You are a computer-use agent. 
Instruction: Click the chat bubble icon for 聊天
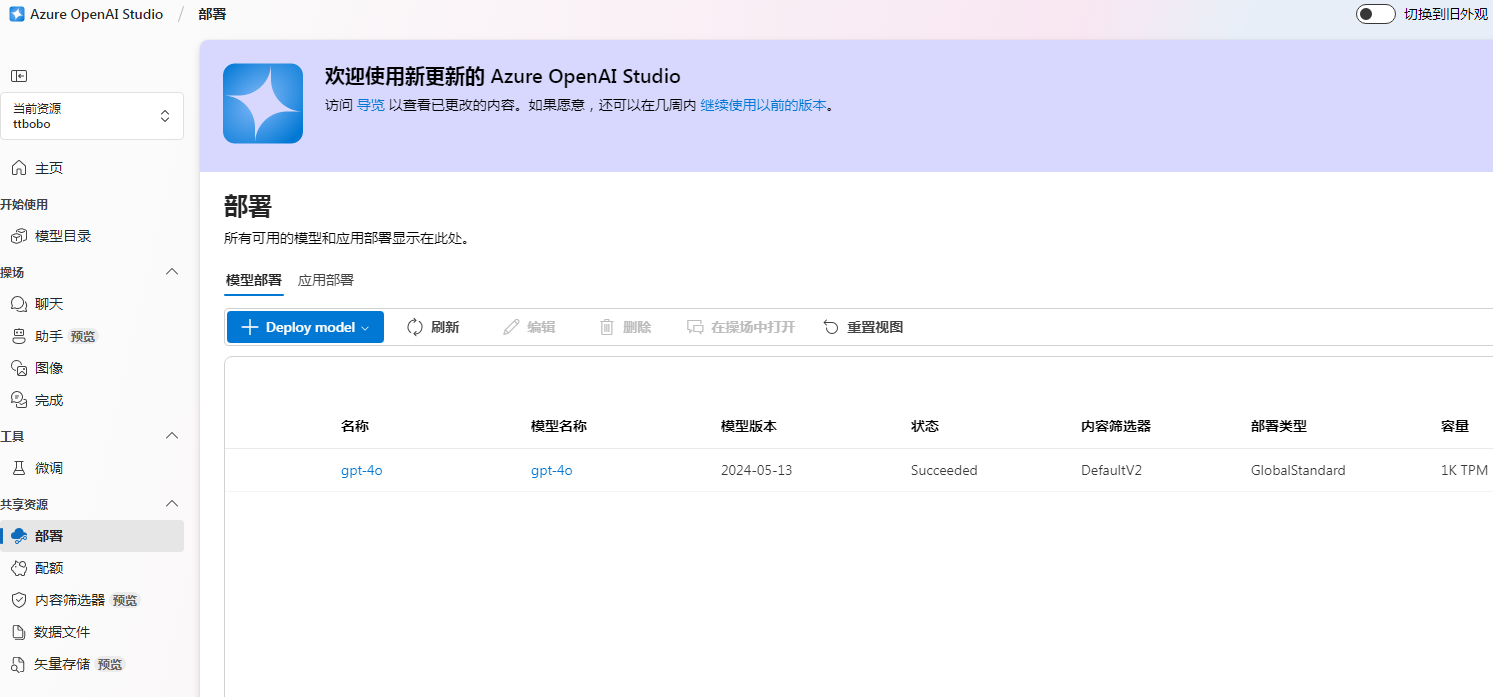pos(19,304)
